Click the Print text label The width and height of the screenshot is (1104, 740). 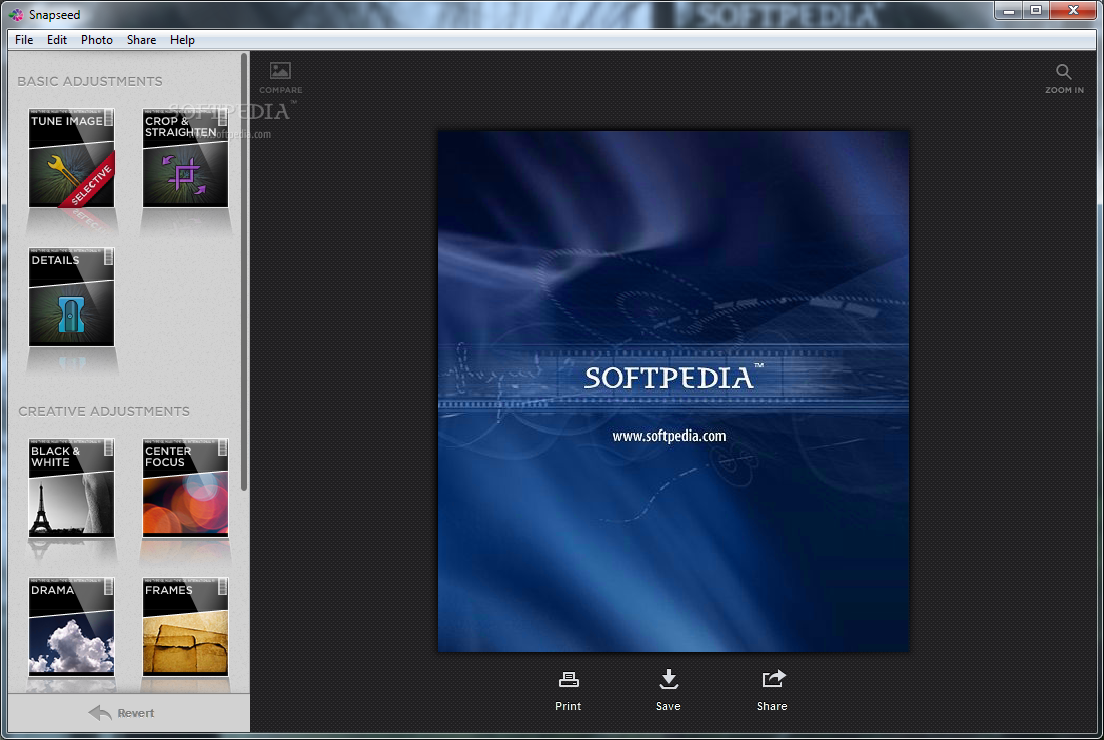[568, 706]
